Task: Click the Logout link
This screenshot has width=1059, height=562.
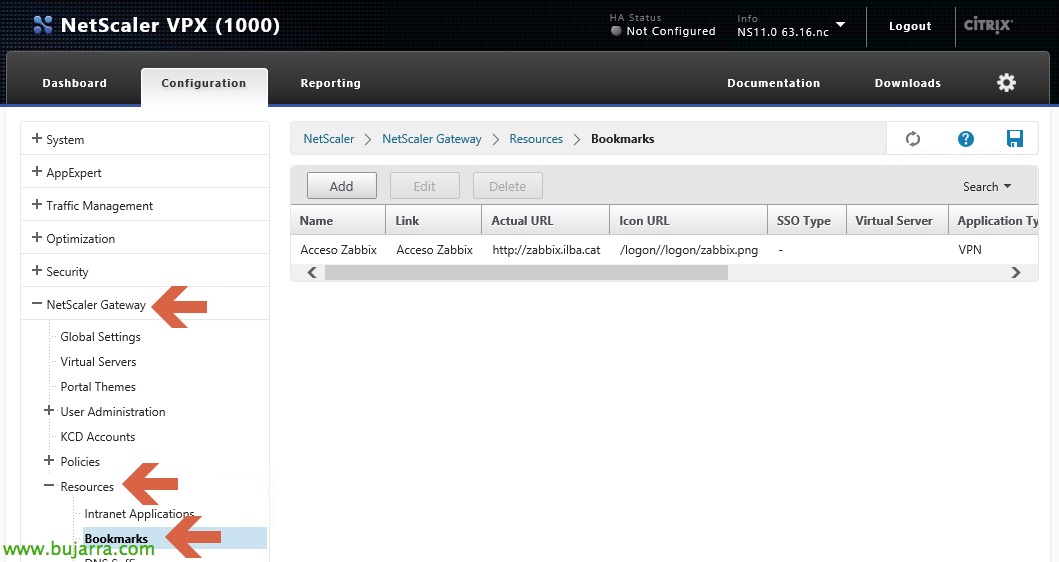Action: pyautogui.click(x=910, y=26)
